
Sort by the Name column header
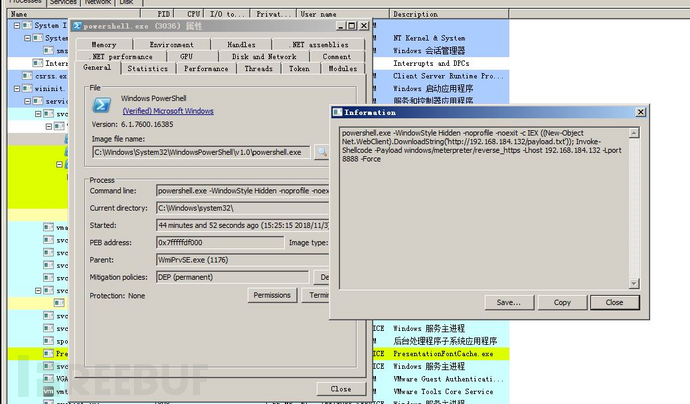coord(73,14)
